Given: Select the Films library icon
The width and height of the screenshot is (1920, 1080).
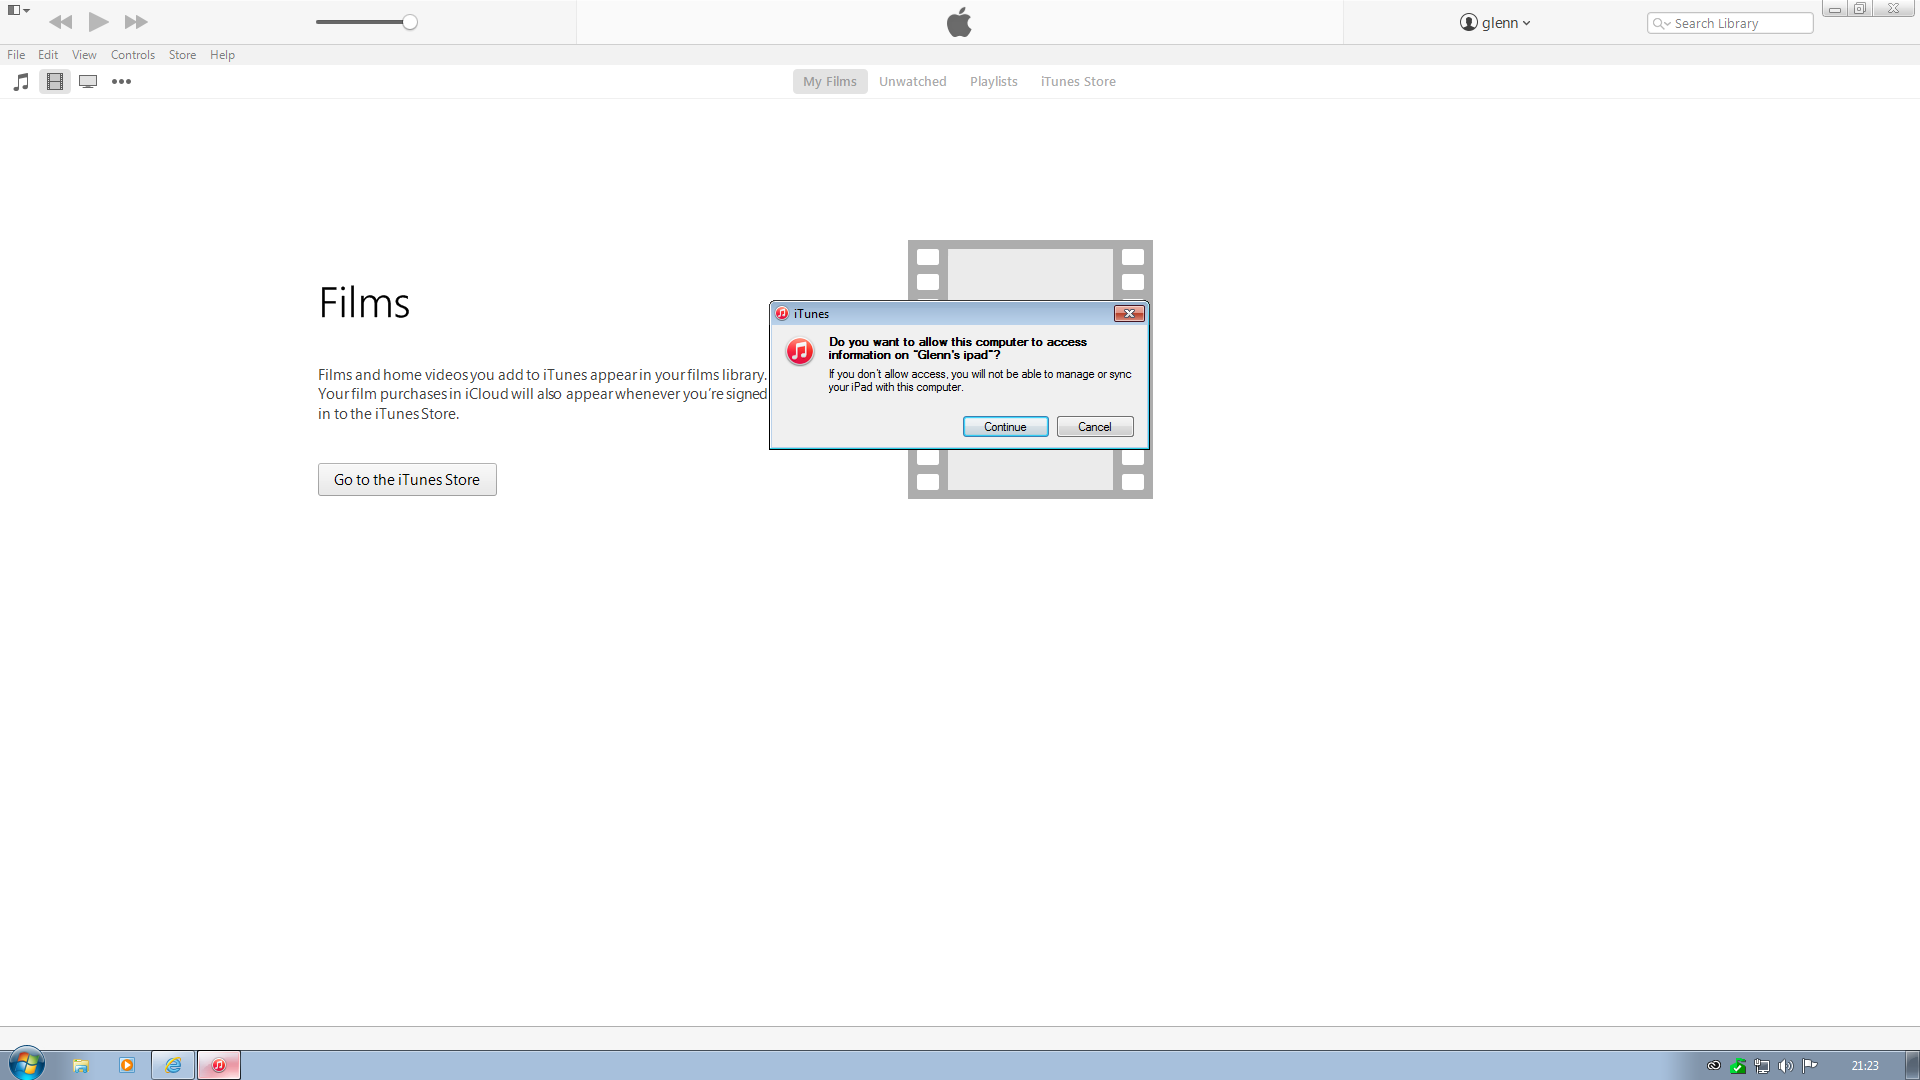Looking at the screenshot, I should (x=55, y=82).
